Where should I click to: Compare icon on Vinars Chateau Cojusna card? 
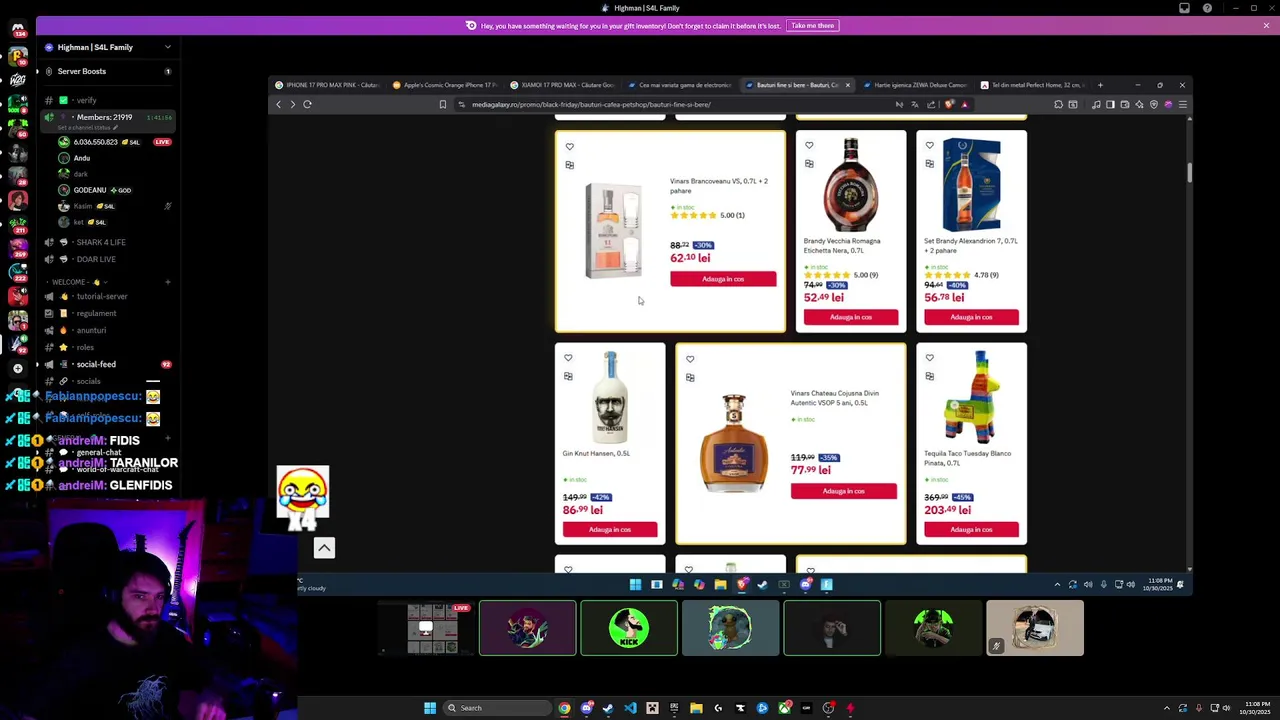point(689,378)
